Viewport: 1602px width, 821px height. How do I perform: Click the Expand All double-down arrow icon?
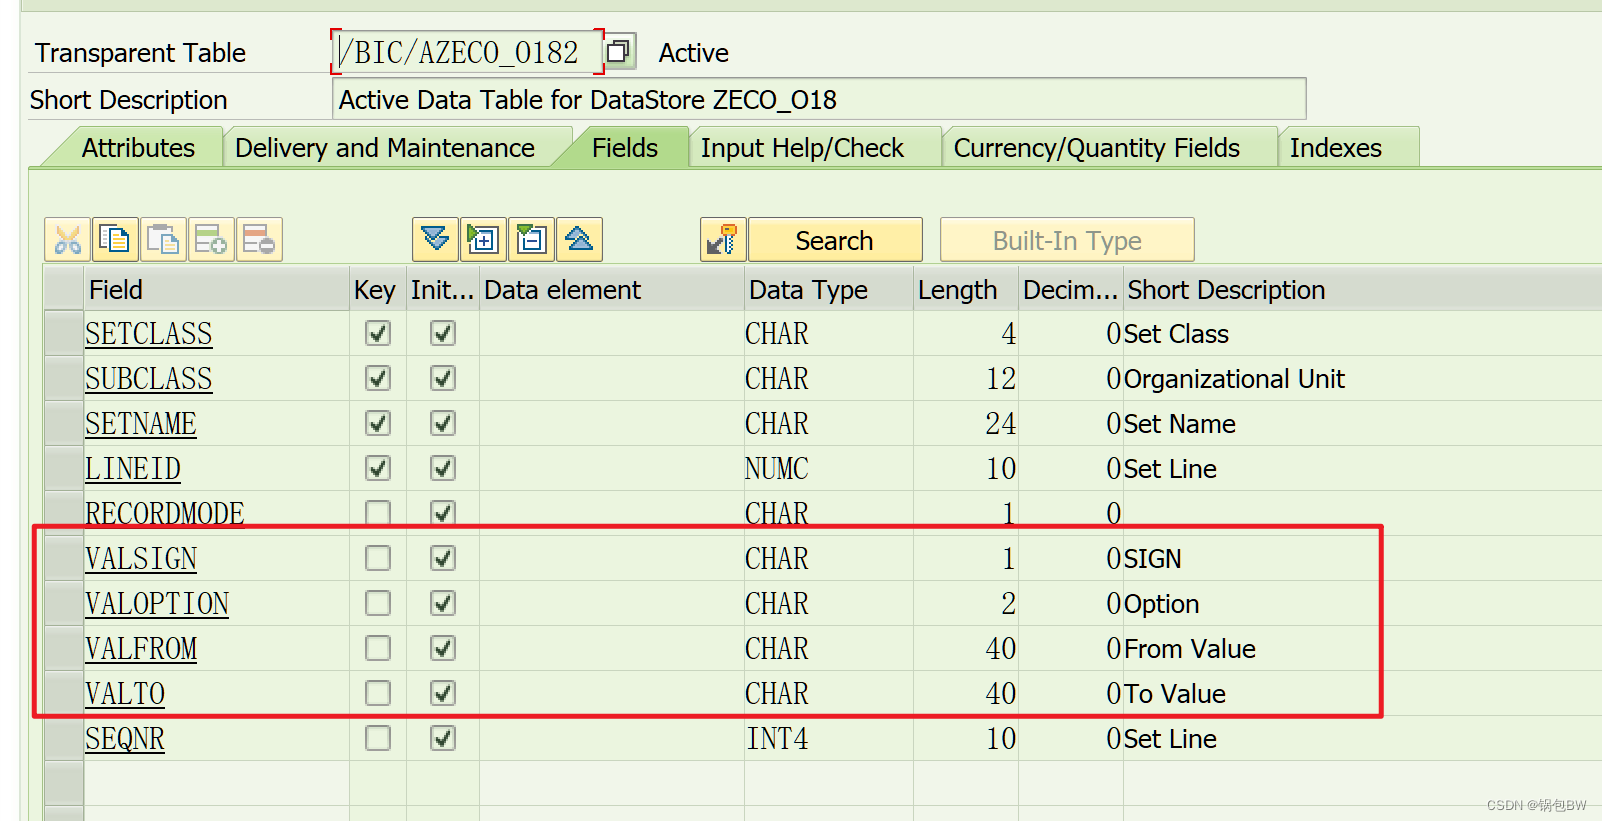click(435, 240)
